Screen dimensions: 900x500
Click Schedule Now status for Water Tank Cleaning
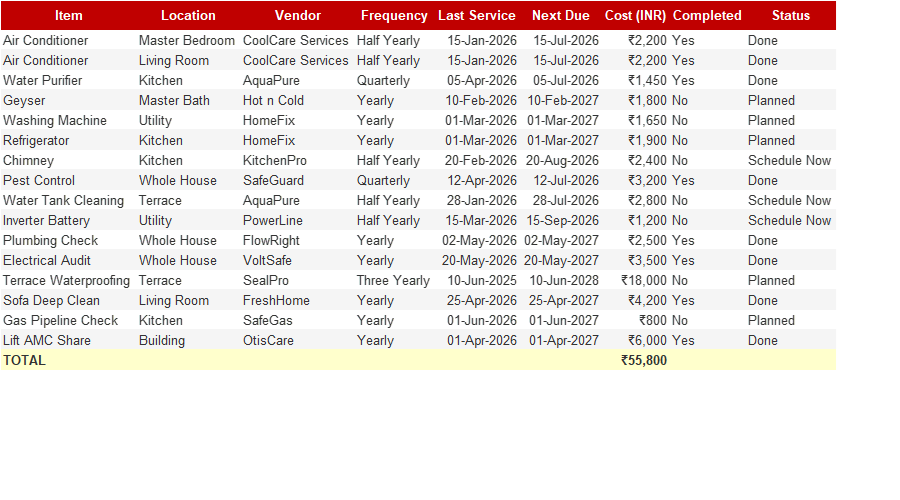789,200
